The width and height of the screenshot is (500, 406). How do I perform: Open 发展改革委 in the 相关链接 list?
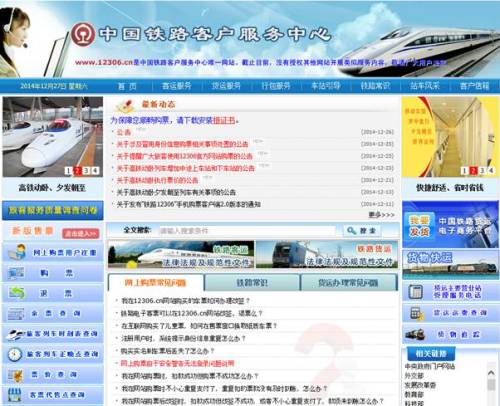coord(420,385)
